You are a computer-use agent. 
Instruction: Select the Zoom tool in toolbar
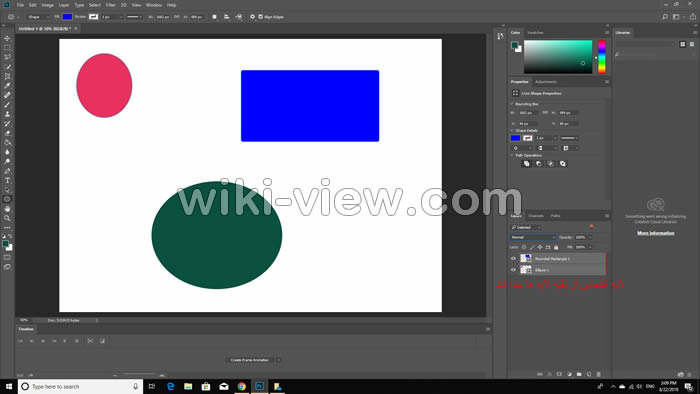(x=7, y=218)
